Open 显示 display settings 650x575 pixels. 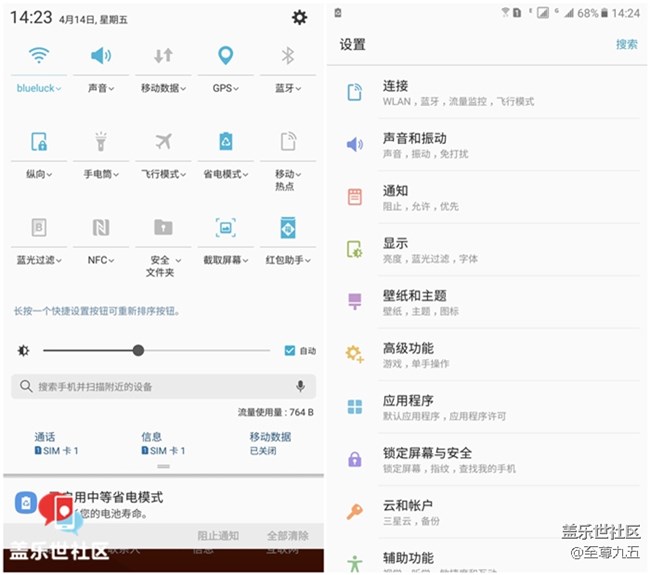[488, 250]
